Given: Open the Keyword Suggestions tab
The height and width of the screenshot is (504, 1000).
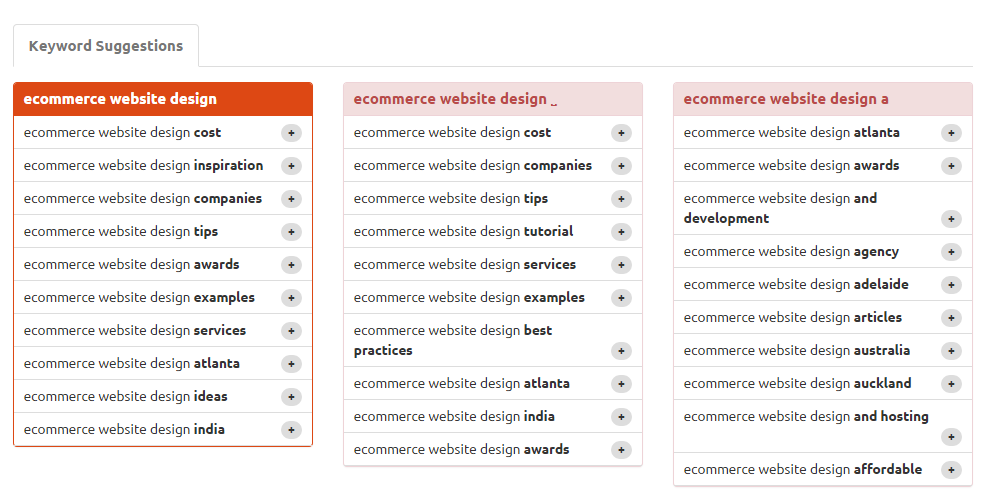Looking at the screenshot, I should pyautogui.click(x=106, y=46).
